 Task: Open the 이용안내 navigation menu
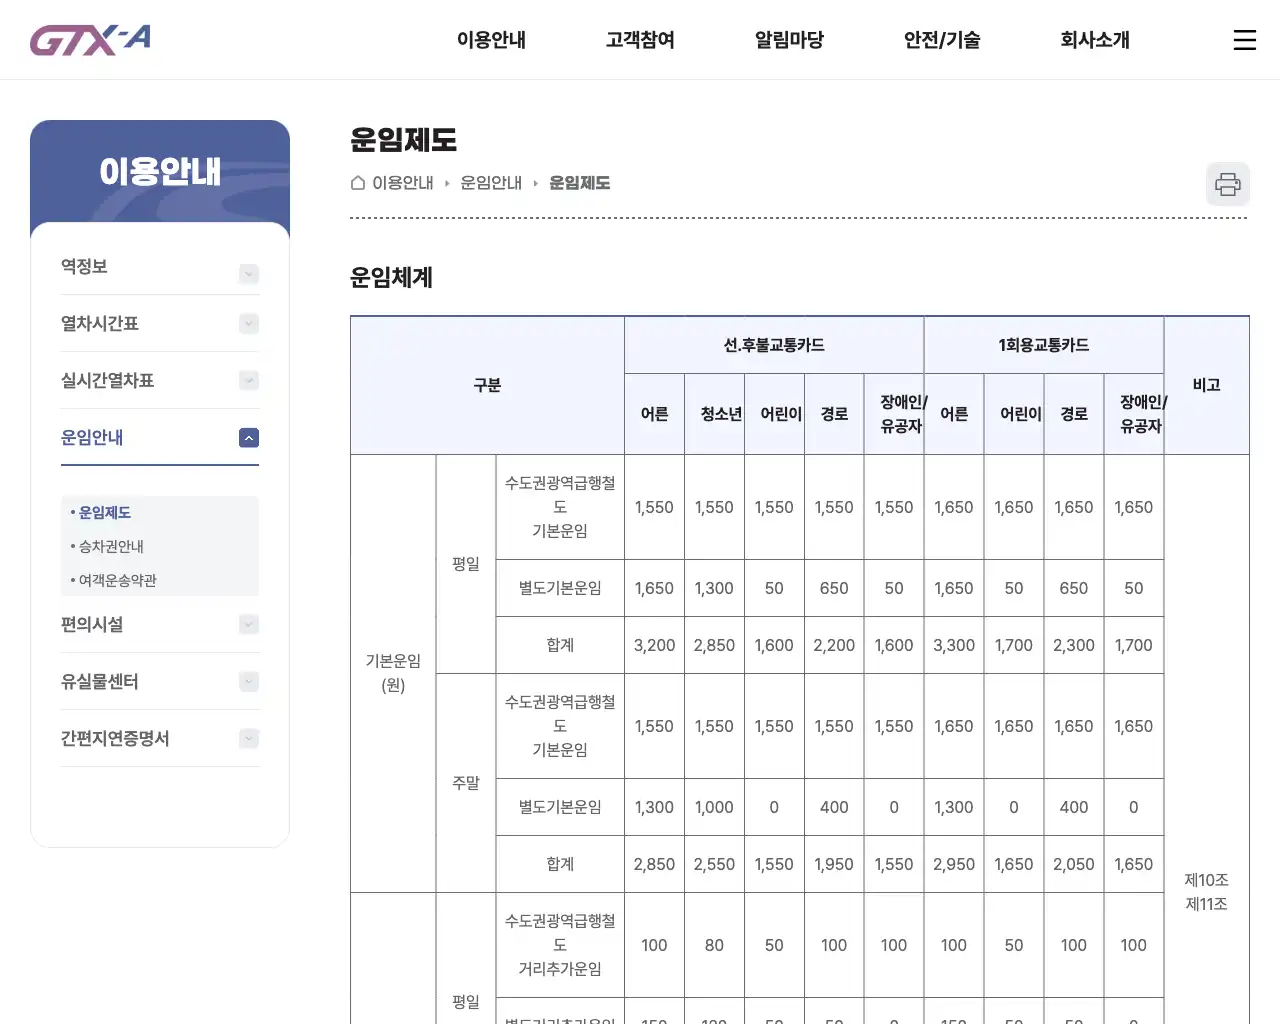(x=491, y=40)
